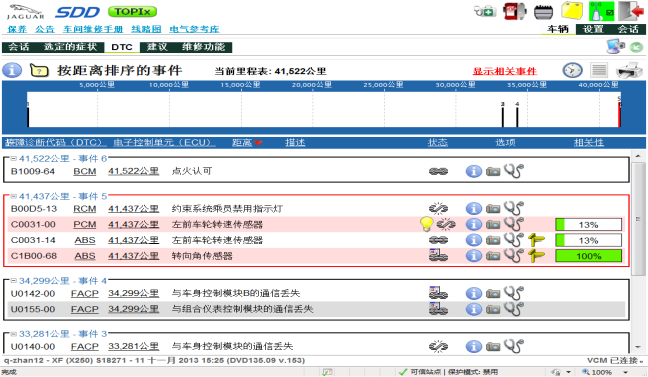Click the green flask status icon

click(x=601, y=11)
